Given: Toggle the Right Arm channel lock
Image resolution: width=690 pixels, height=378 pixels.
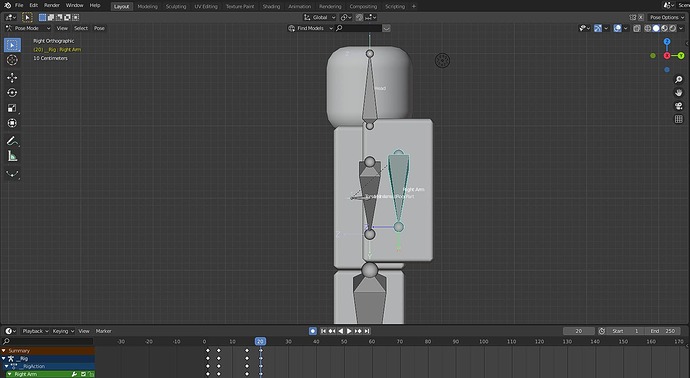Looking at the screenshot, I should pyautogui.click(x=91, y=374).
